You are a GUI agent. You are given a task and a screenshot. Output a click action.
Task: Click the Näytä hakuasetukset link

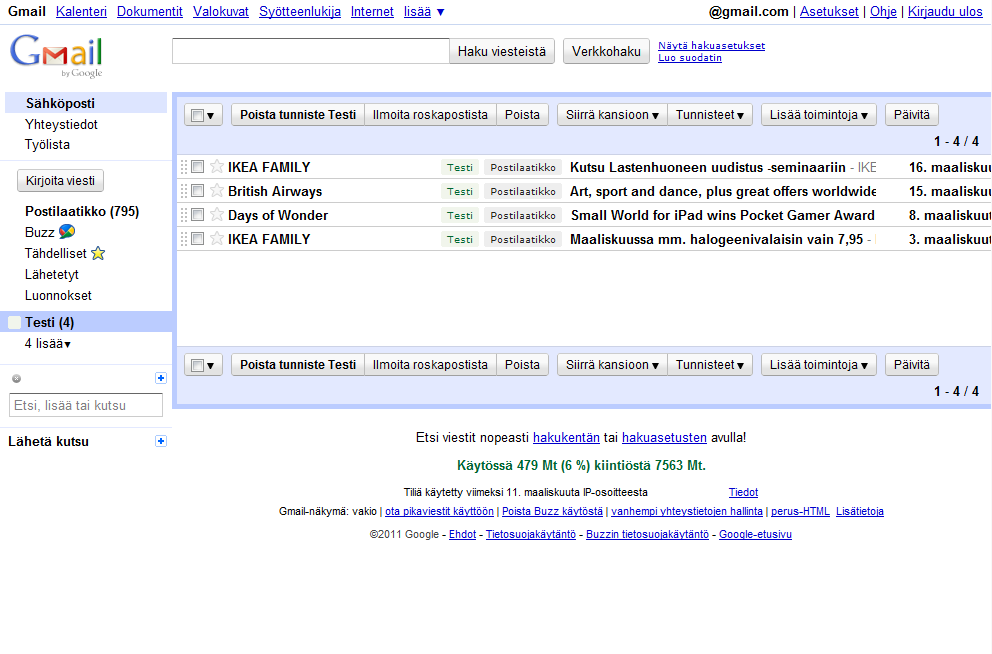pyautogui.click(x=711, y=46)
